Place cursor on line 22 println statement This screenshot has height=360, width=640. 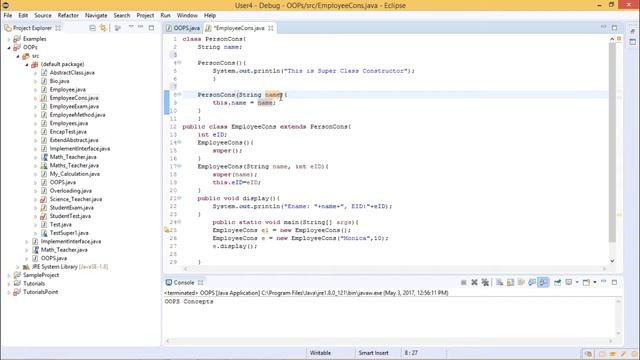pyautogui.click(x=302, y=207)
